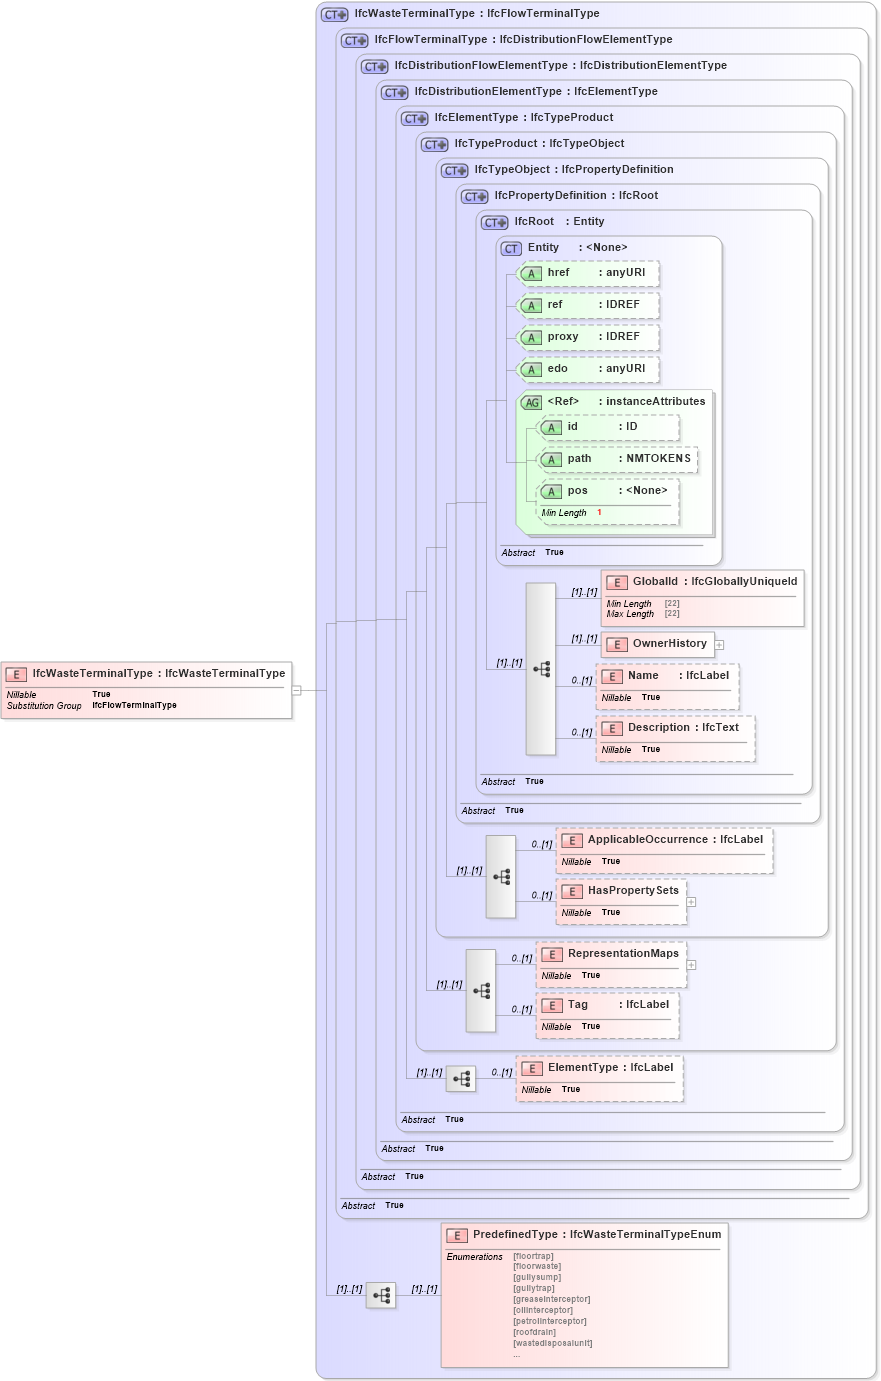Click the A icon of the pos attribute
Screen dimensions: 881x1381
coord(551,491)
